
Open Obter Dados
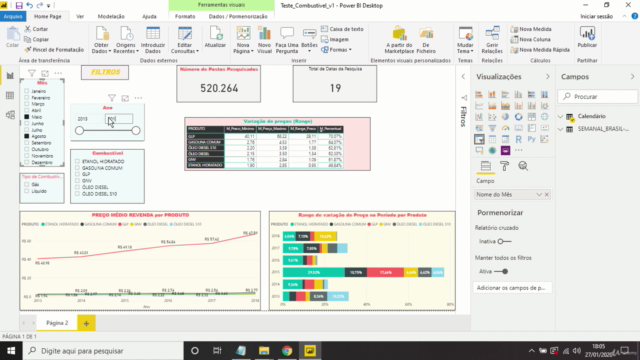(x=101, y=40)
